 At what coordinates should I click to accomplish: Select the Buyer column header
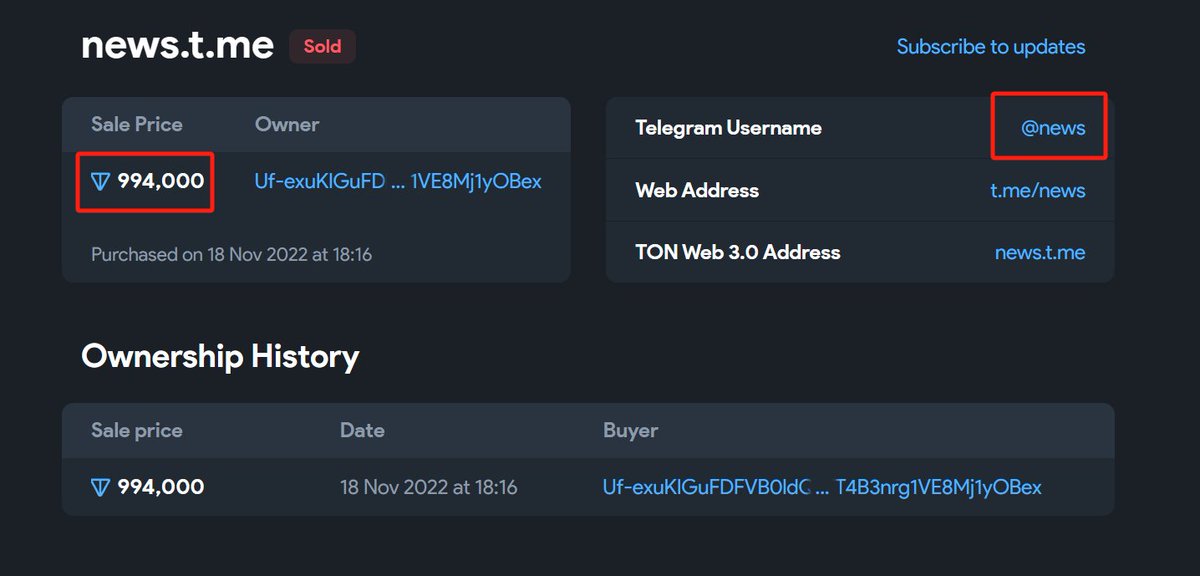[630, 431]
